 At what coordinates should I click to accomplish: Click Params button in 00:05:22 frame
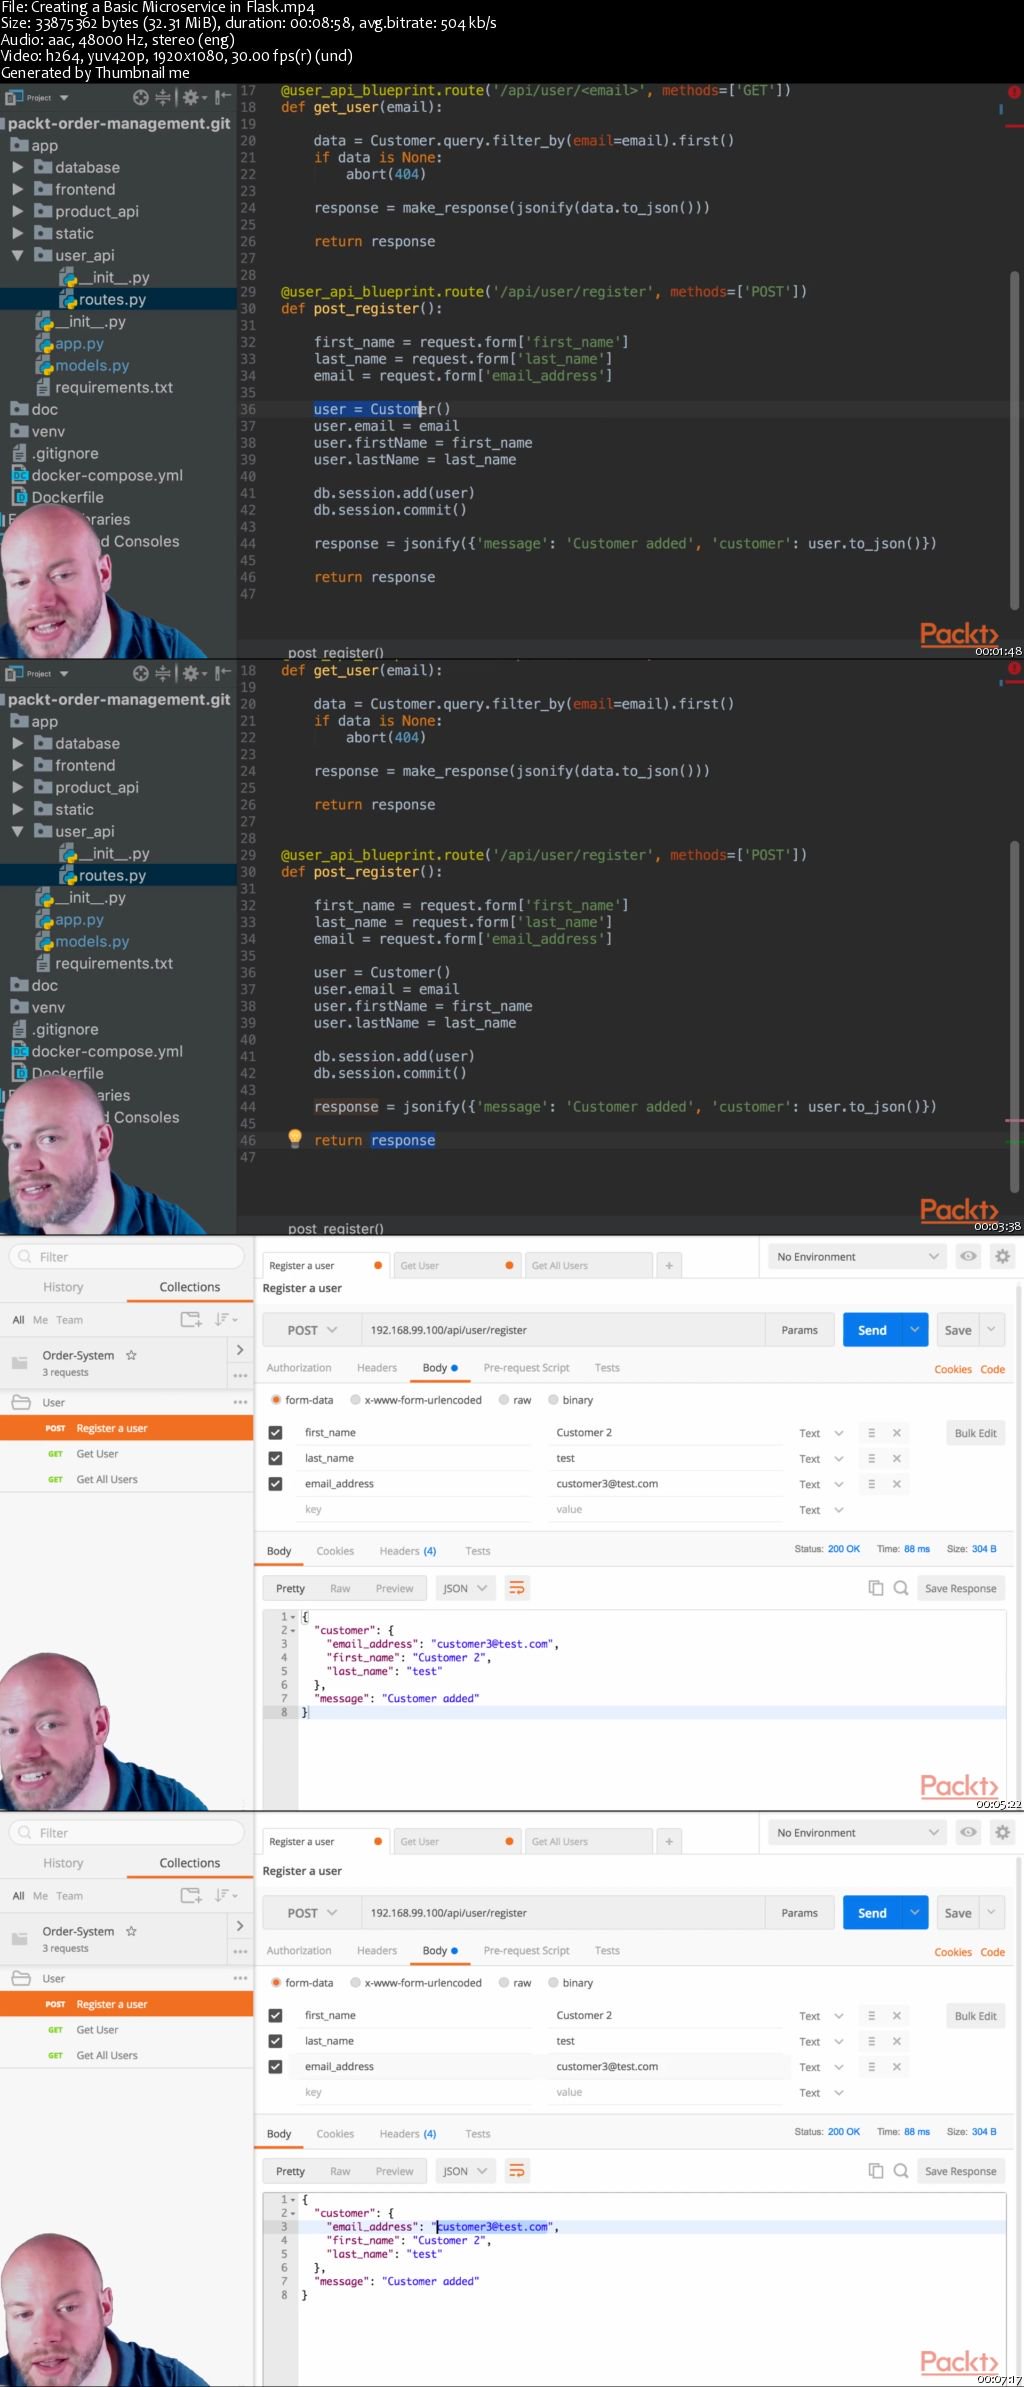click(799, 1330)
